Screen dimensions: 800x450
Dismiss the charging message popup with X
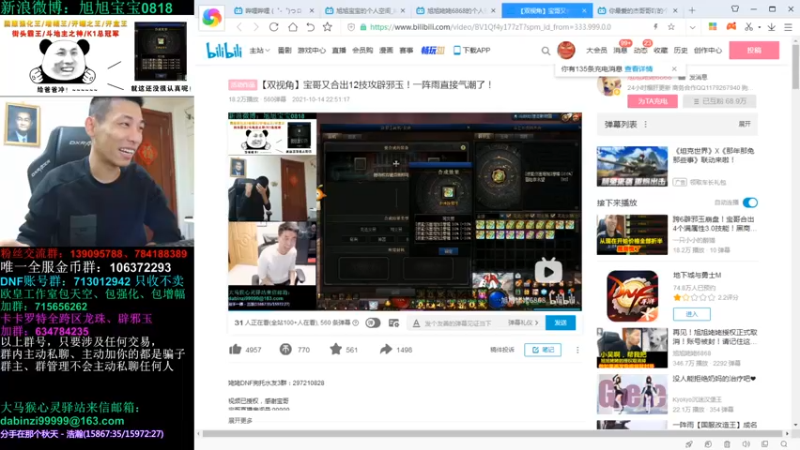pos(674,69)
